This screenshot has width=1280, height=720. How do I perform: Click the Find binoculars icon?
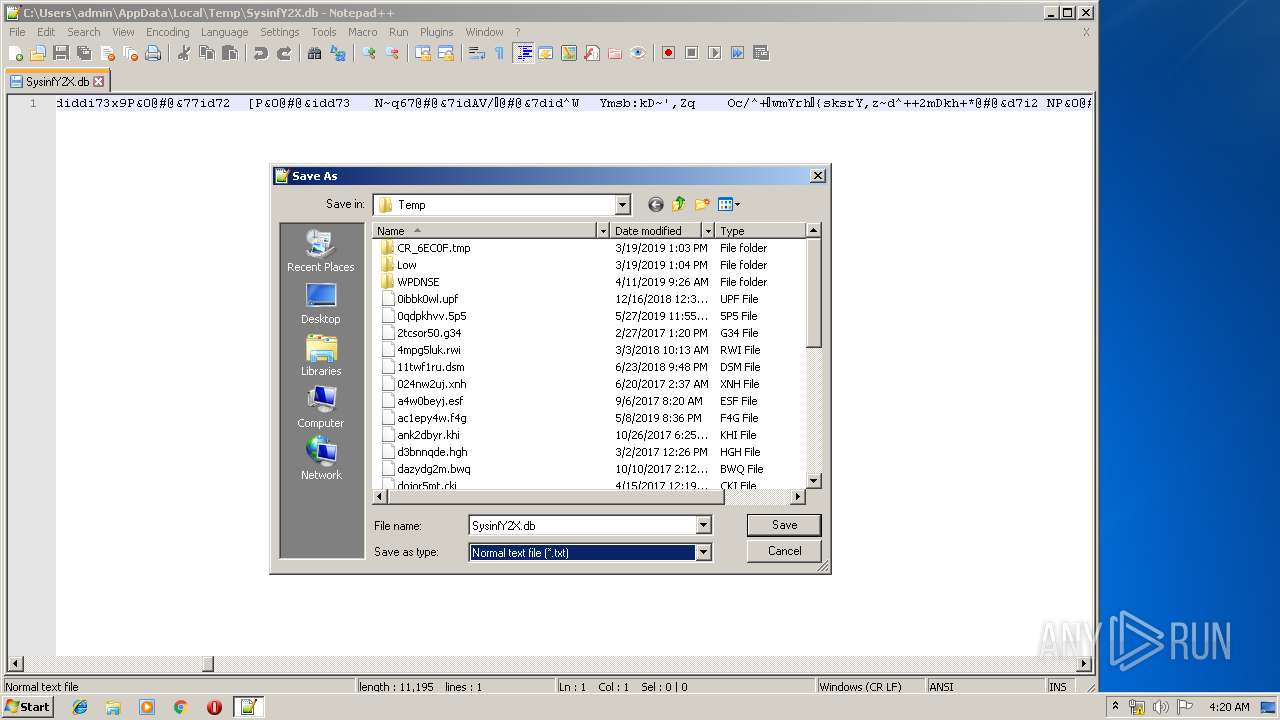(x=315, y=53)
